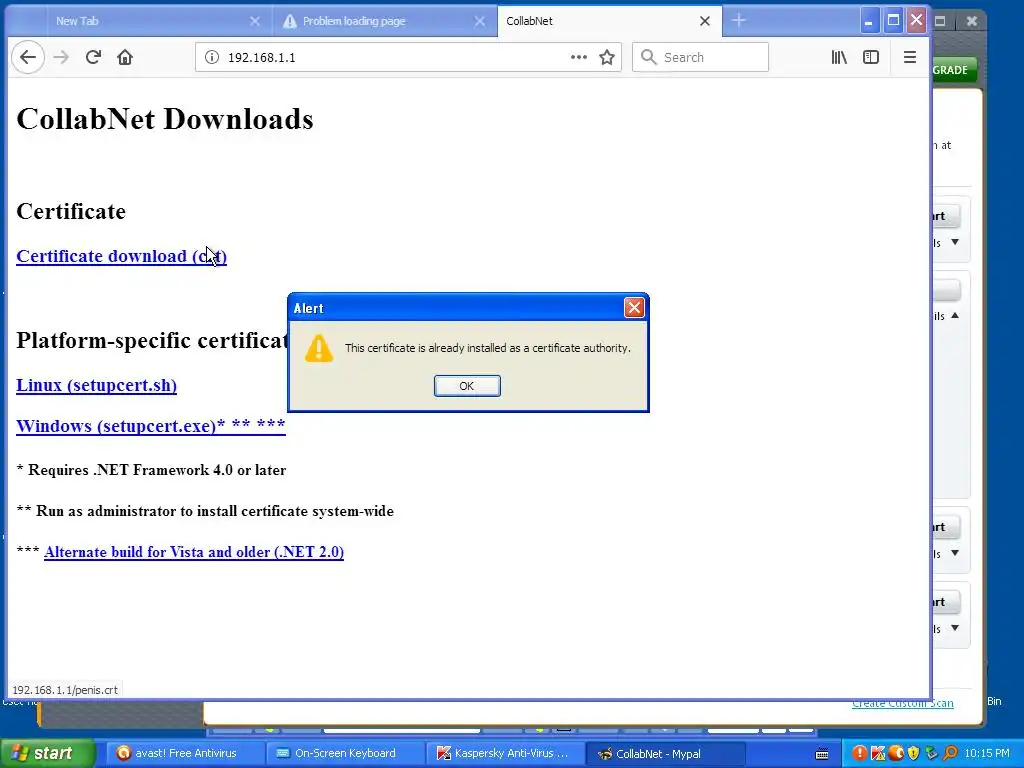1024x768 pixels.
Task: Click the Forward arrow in the toolbar
Action: [x=61, y=57]
